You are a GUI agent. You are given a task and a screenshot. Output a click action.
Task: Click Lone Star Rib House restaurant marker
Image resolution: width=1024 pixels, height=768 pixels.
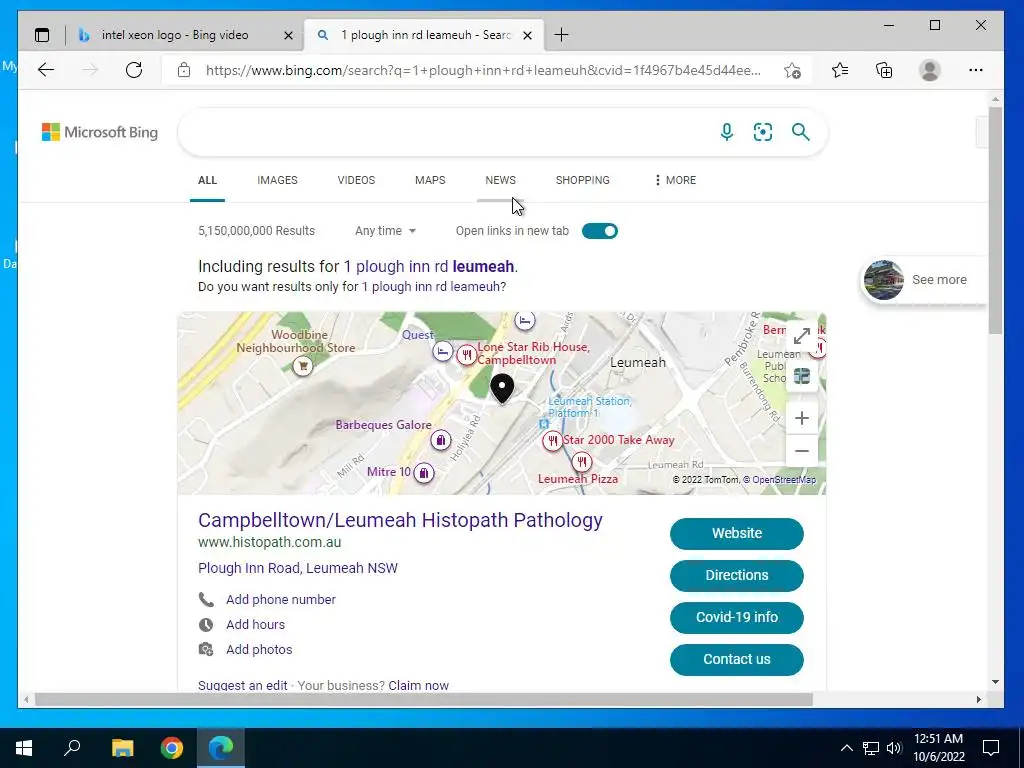(x=466, y=355)
